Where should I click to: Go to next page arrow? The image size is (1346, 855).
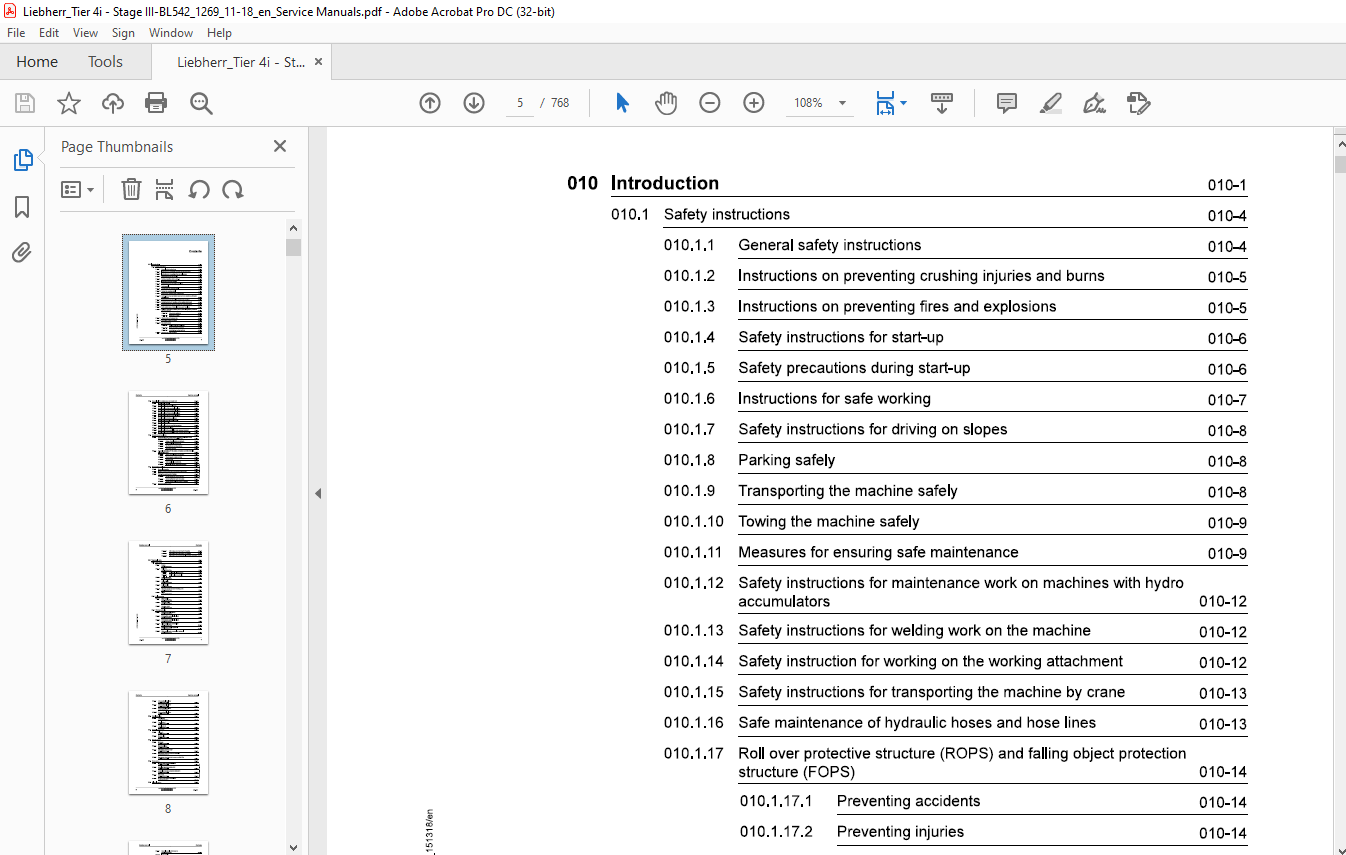coord(474,103)
